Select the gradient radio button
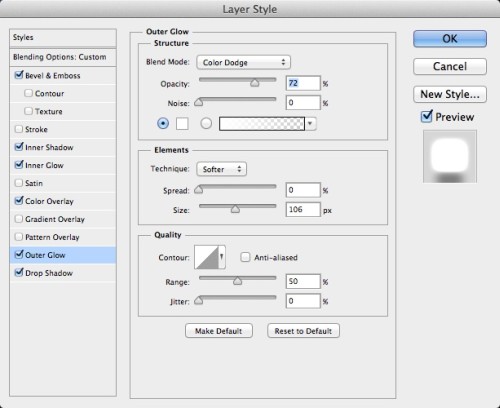This screenshot has height=408, width=500. coord(206,123)
